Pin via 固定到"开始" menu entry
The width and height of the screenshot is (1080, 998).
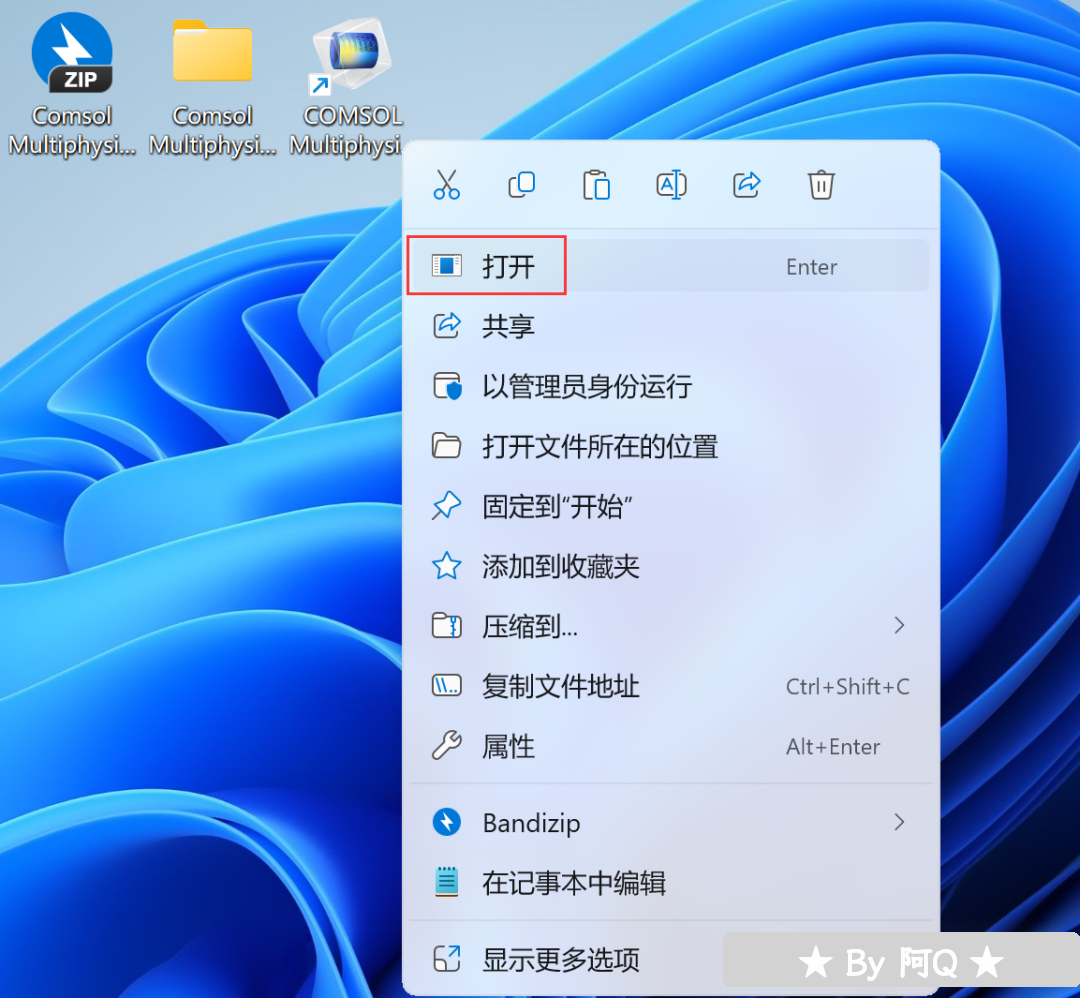pyautogui.click(x=669, y=506)
